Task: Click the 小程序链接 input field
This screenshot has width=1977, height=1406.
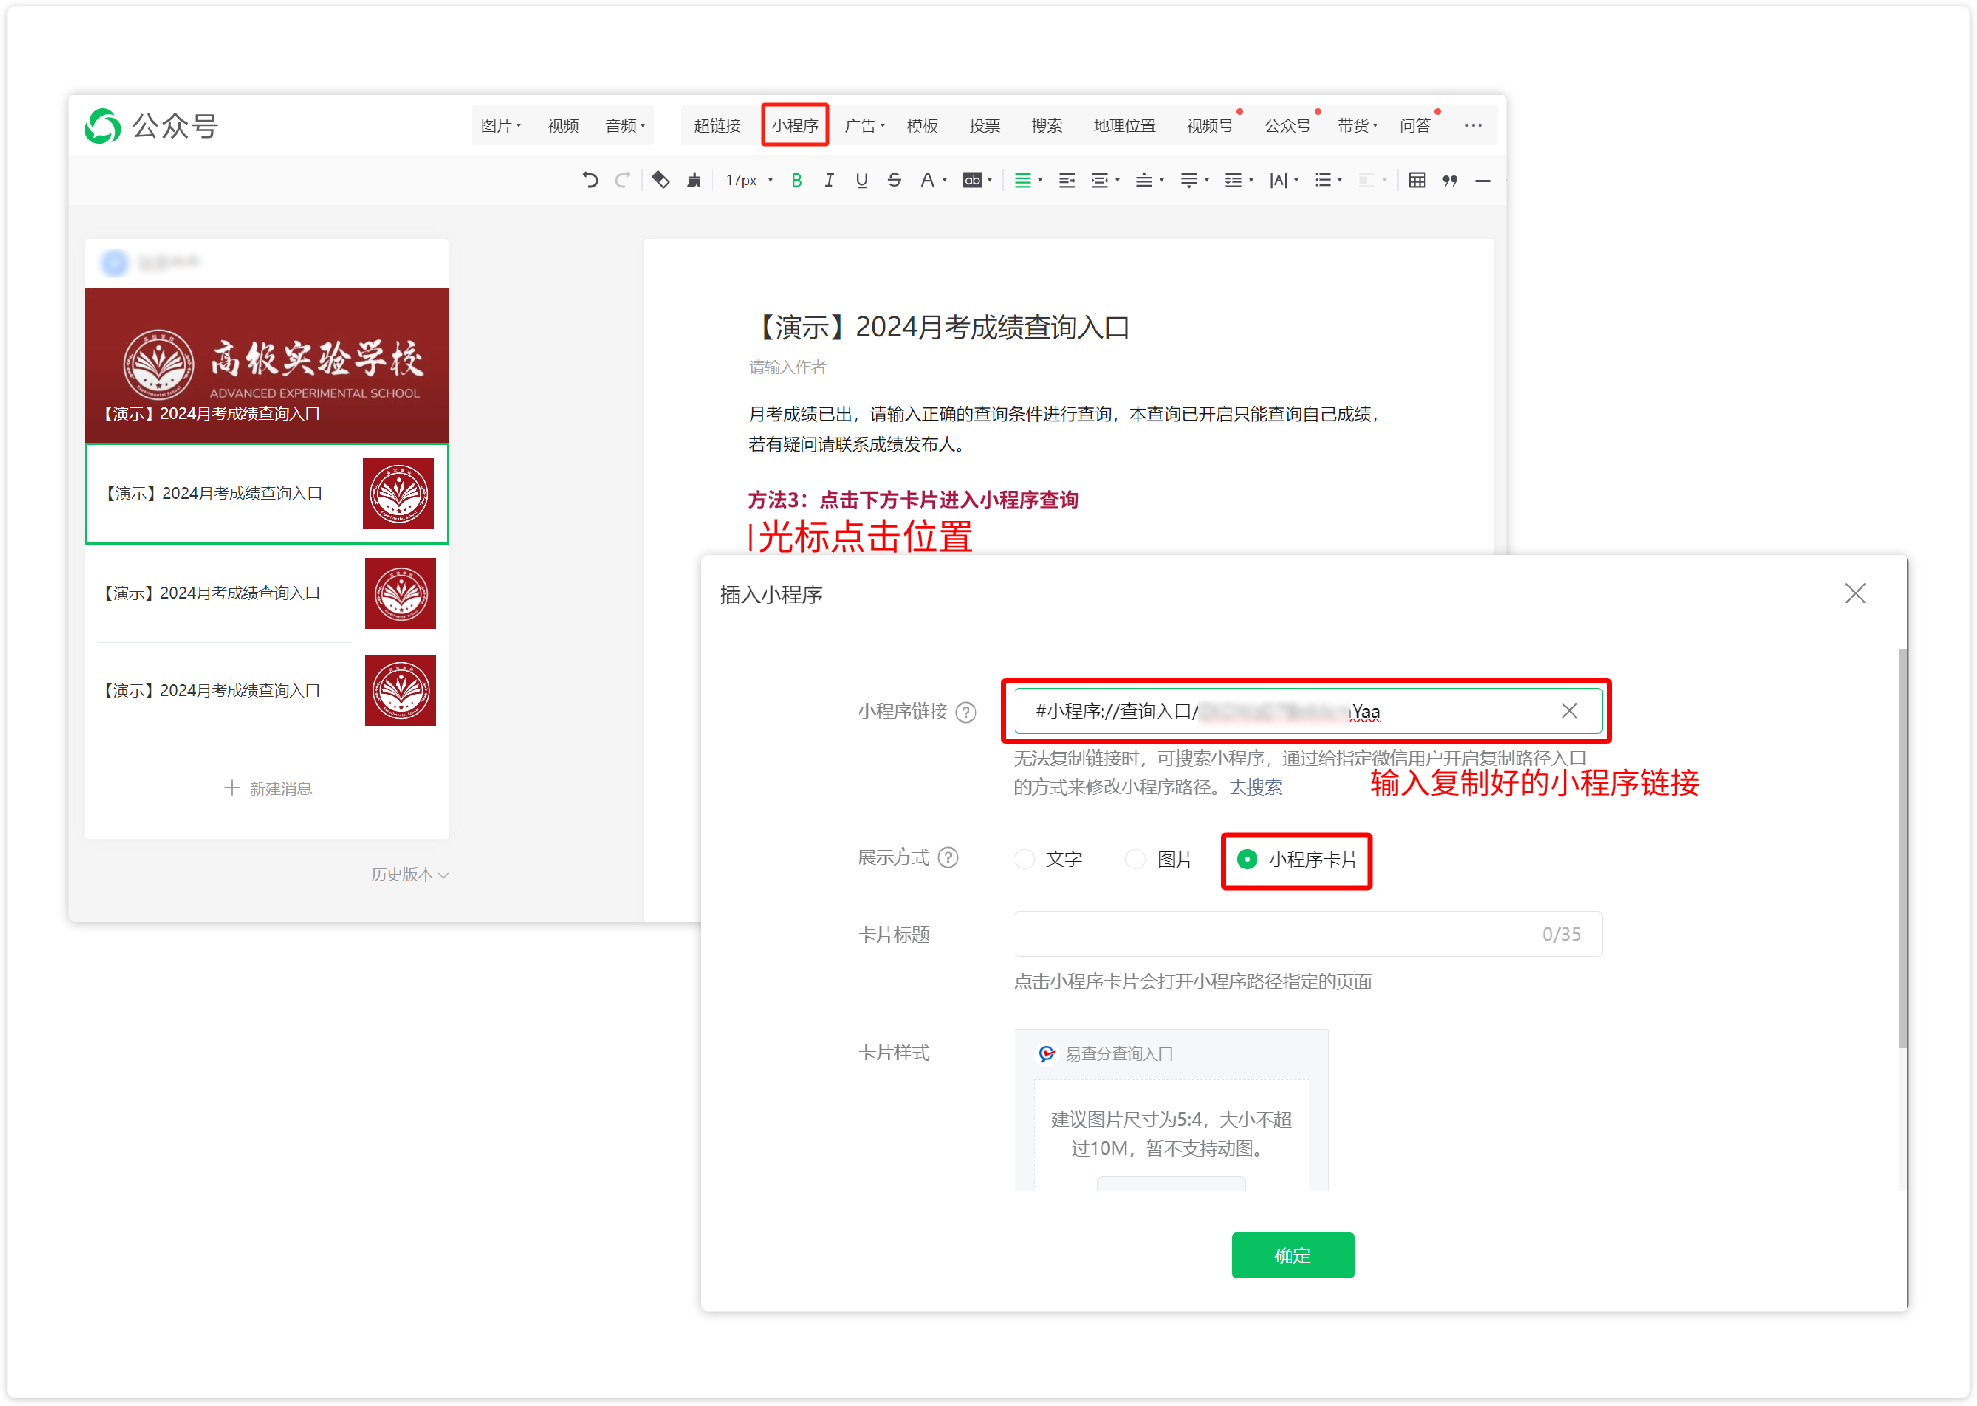Action: tap(1307, 711)
